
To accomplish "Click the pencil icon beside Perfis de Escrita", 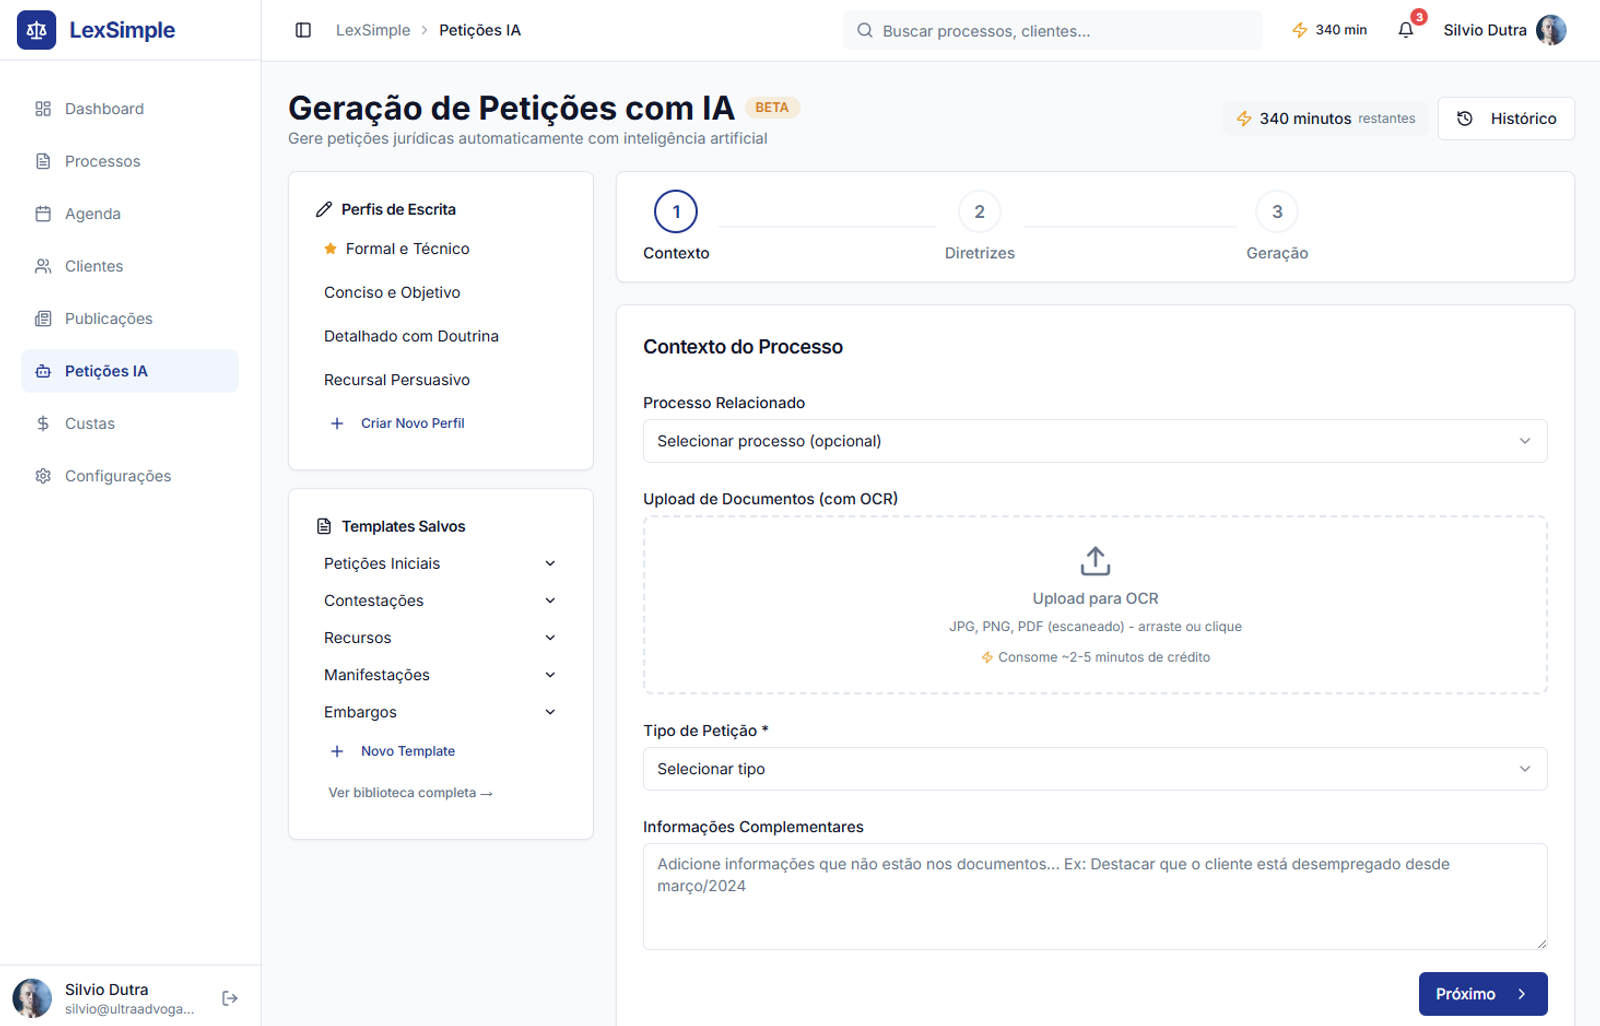I will [x=324, y=209].
